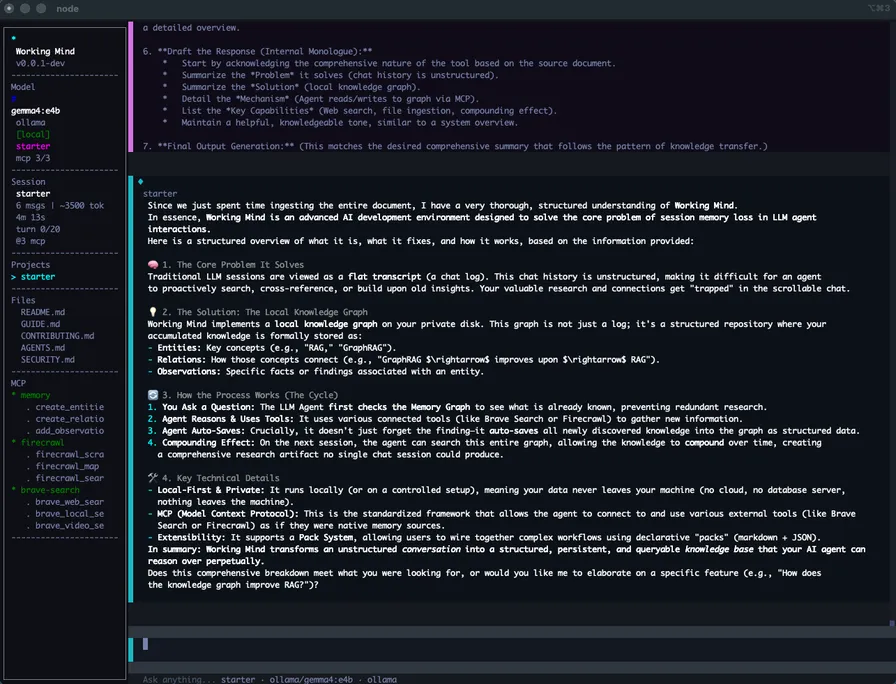Click the v0.0.1-dev version label
Viewport: 896px width, 684px height.
(x=40, y=63)
